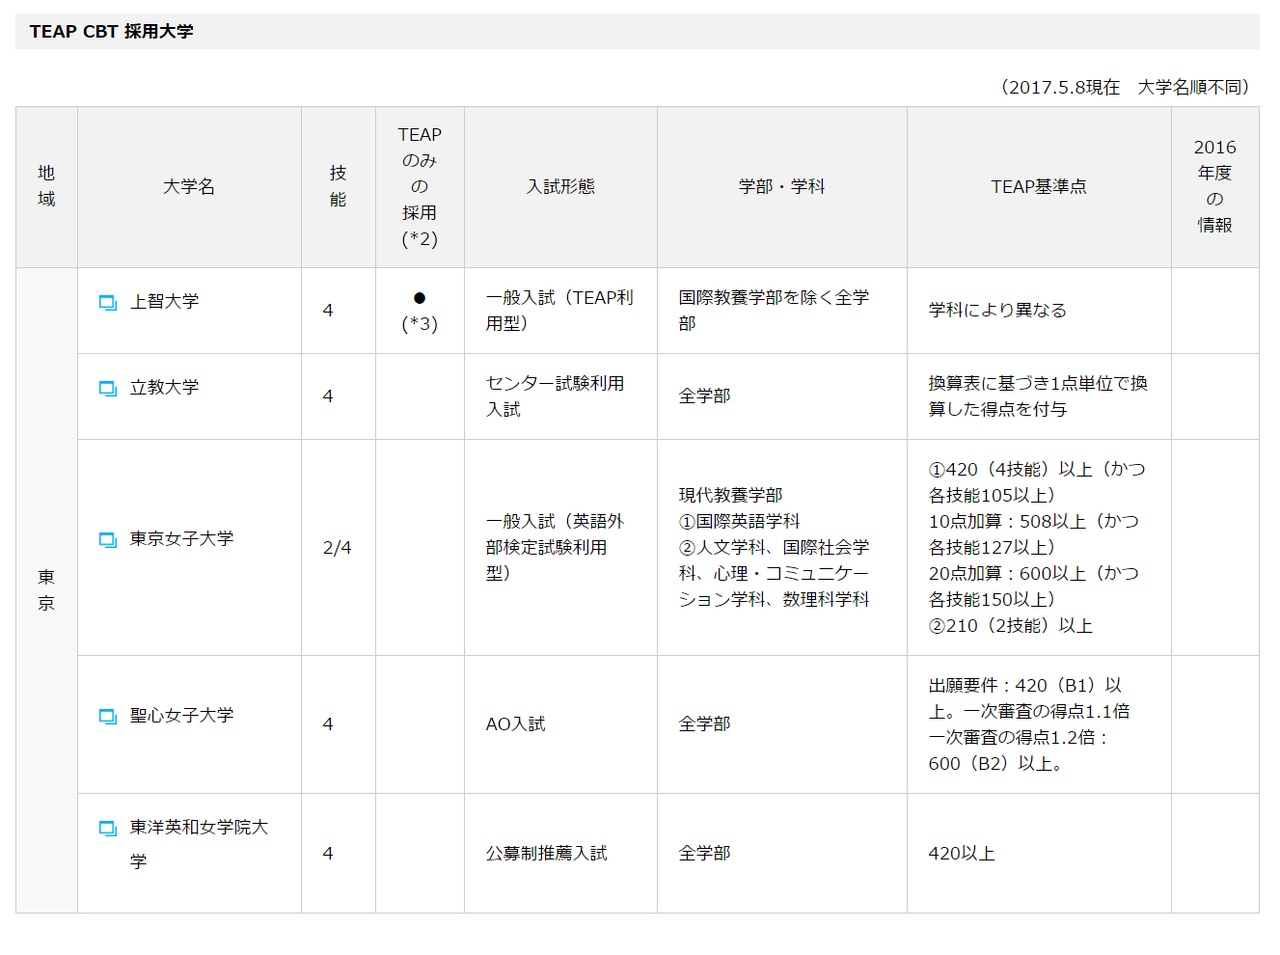Open the 東洋英和女学院大学 link
The height and width of the screenshot is (955, 1280).
tap(199, 844)
